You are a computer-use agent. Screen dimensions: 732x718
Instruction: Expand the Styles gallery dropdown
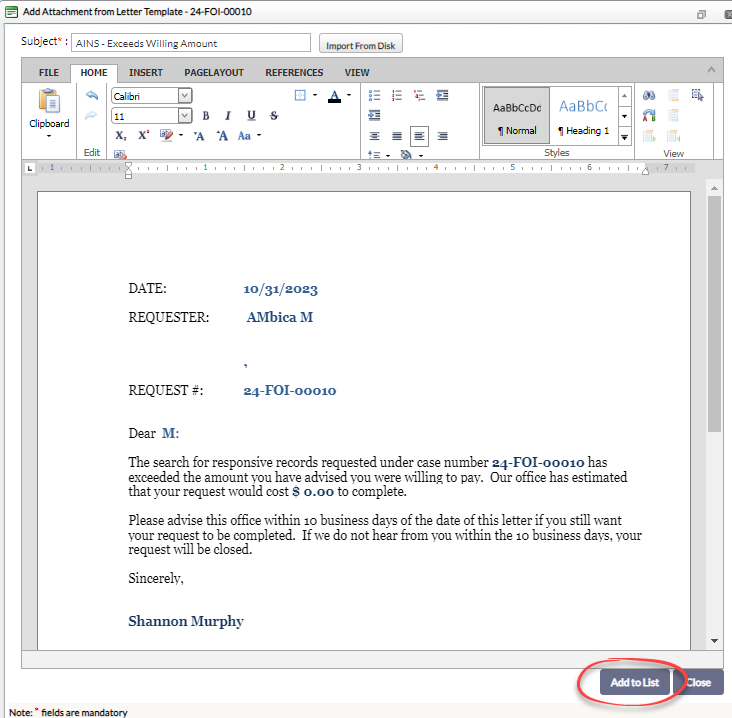(624, 133)
